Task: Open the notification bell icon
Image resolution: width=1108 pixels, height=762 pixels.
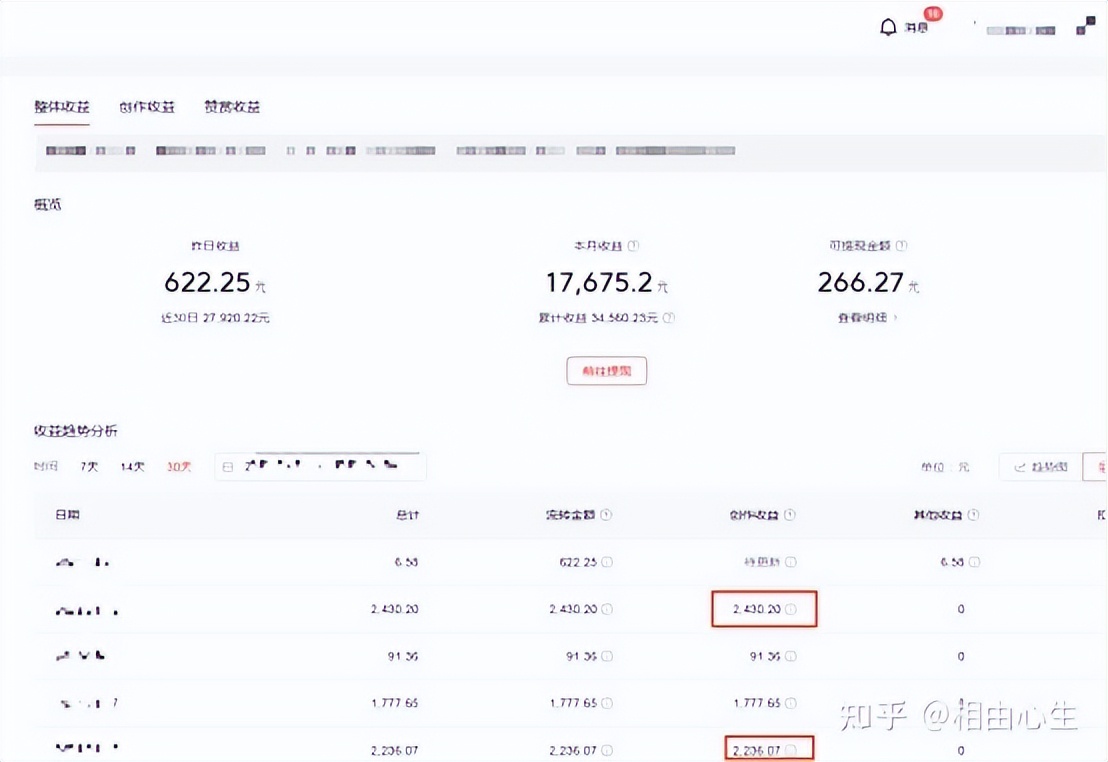Action: [888, 26]
